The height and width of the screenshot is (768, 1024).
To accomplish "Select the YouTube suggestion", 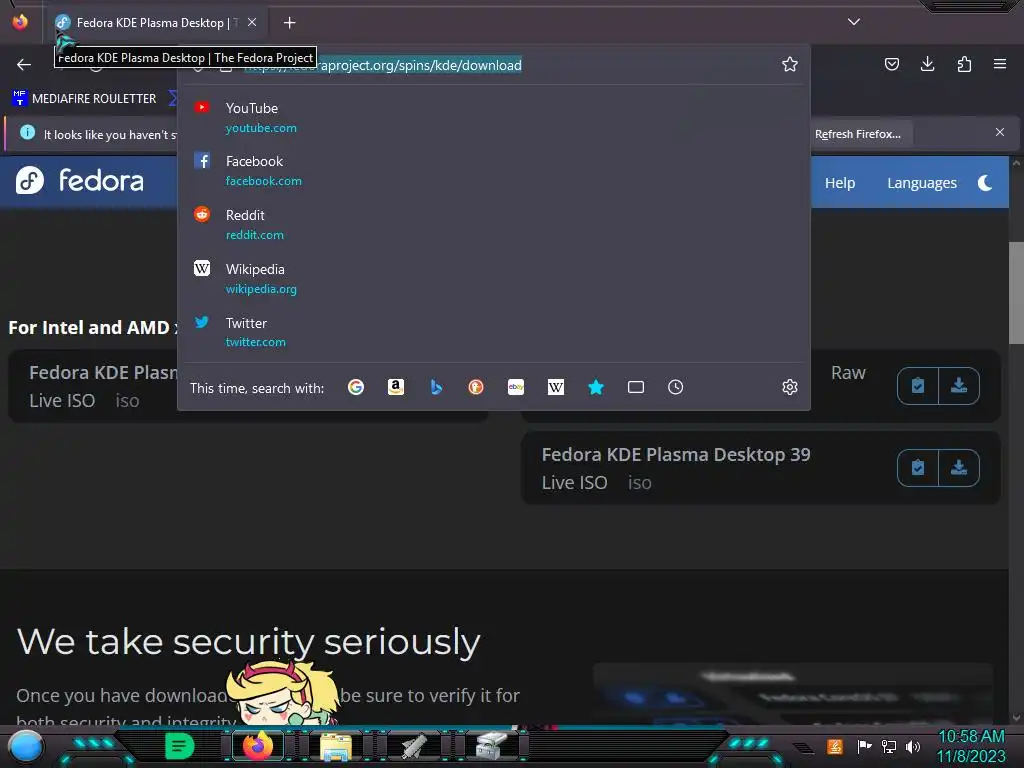I will point(494,118).
